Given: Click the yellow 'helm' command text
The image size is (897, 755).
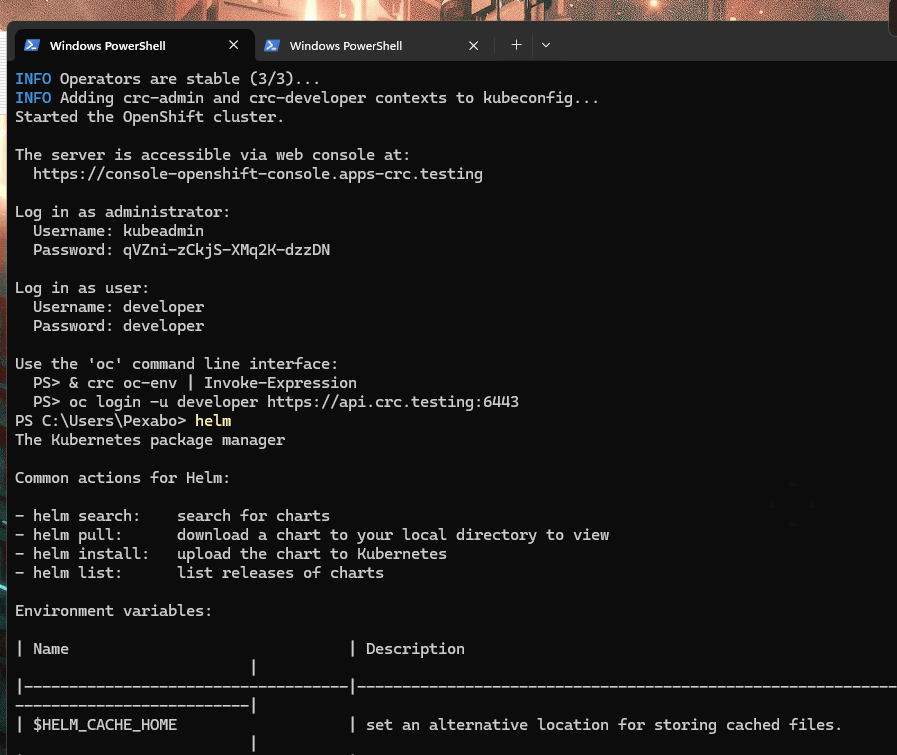Looking at the screenshot, I should [213, 421].
